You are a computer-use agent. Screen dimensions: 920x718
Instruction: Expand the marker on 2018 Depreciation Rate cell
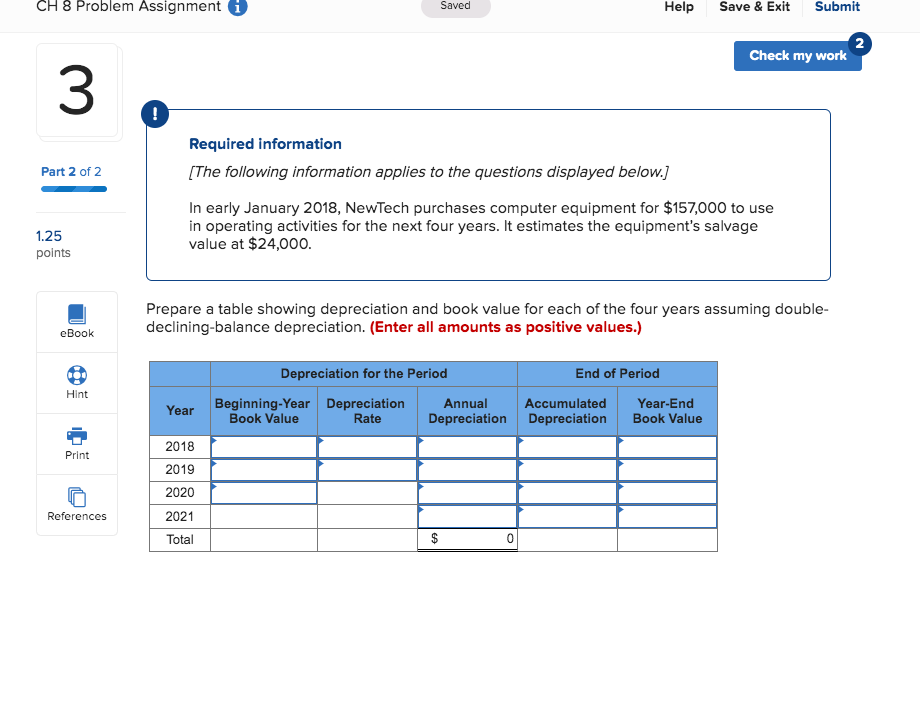coord(320,441)
